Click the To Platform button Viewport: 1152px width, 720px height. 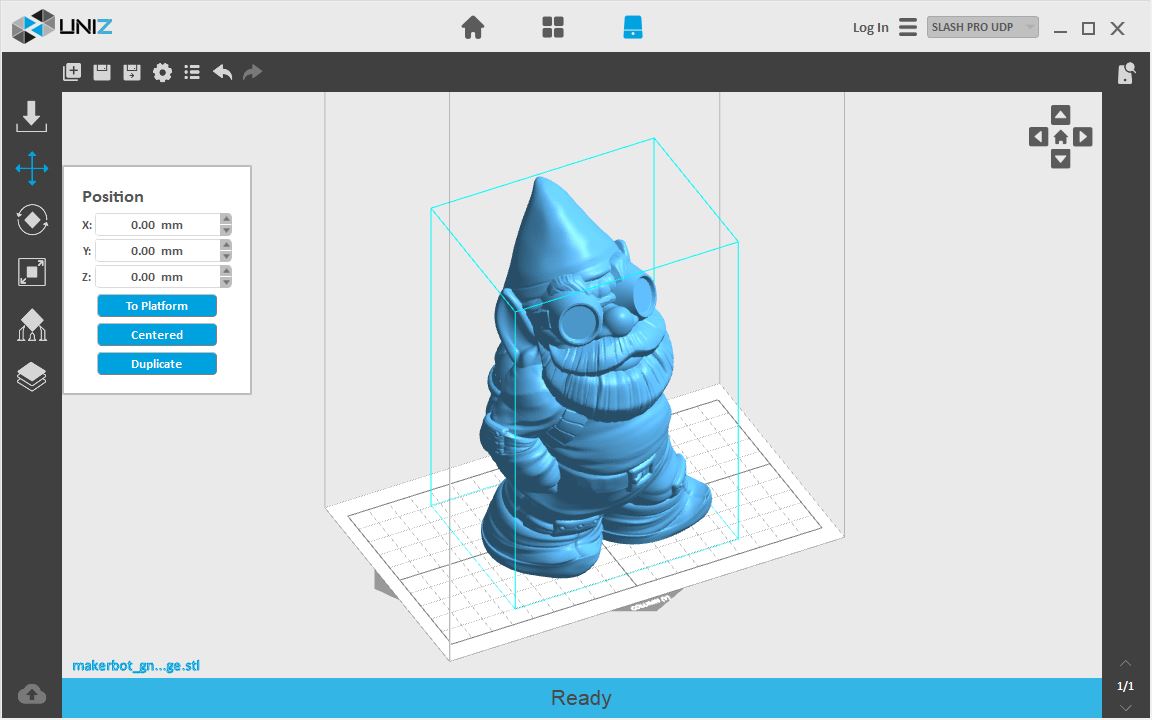click(x=157, y=305)
